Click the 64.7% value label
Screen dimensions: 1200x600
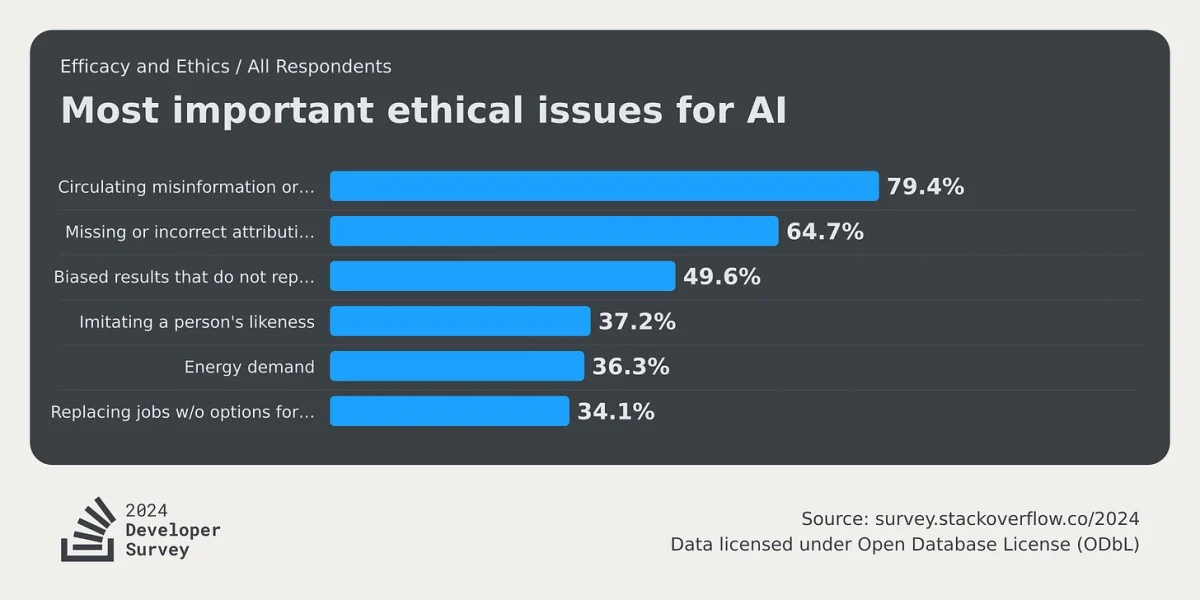click(825, 231)
